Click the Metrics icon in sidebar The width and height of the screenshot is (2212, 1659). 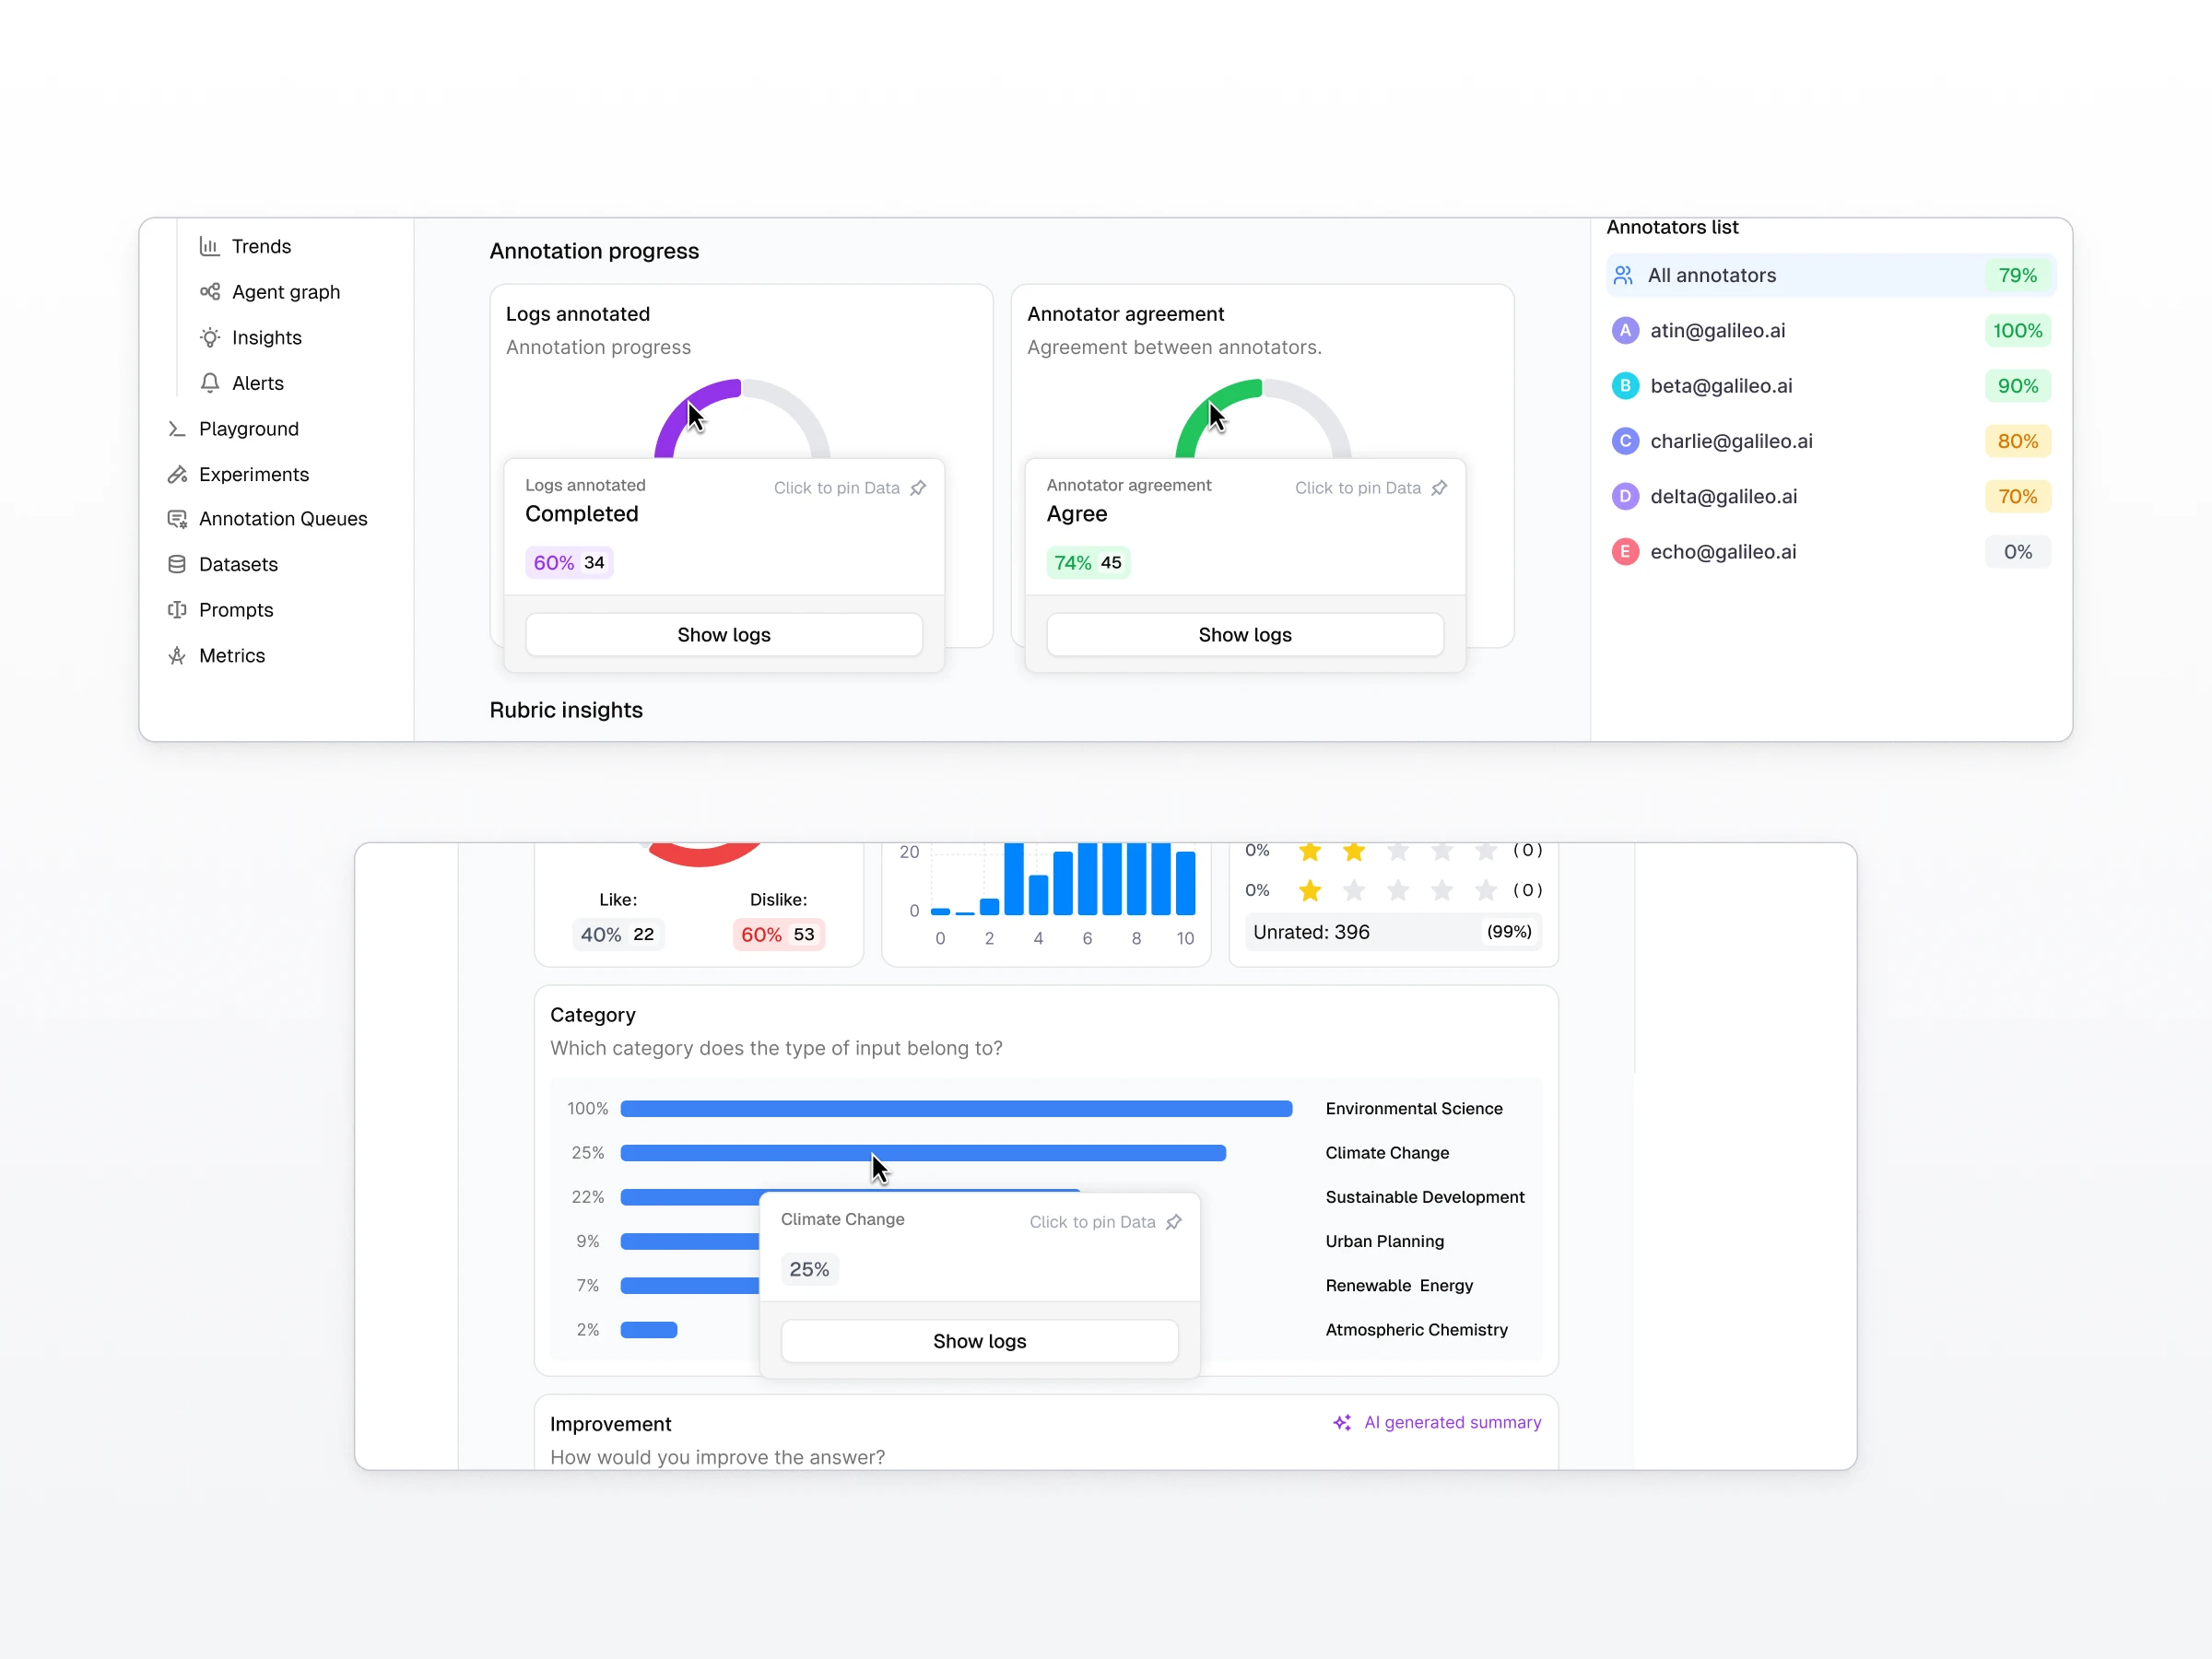coord(177,656)
